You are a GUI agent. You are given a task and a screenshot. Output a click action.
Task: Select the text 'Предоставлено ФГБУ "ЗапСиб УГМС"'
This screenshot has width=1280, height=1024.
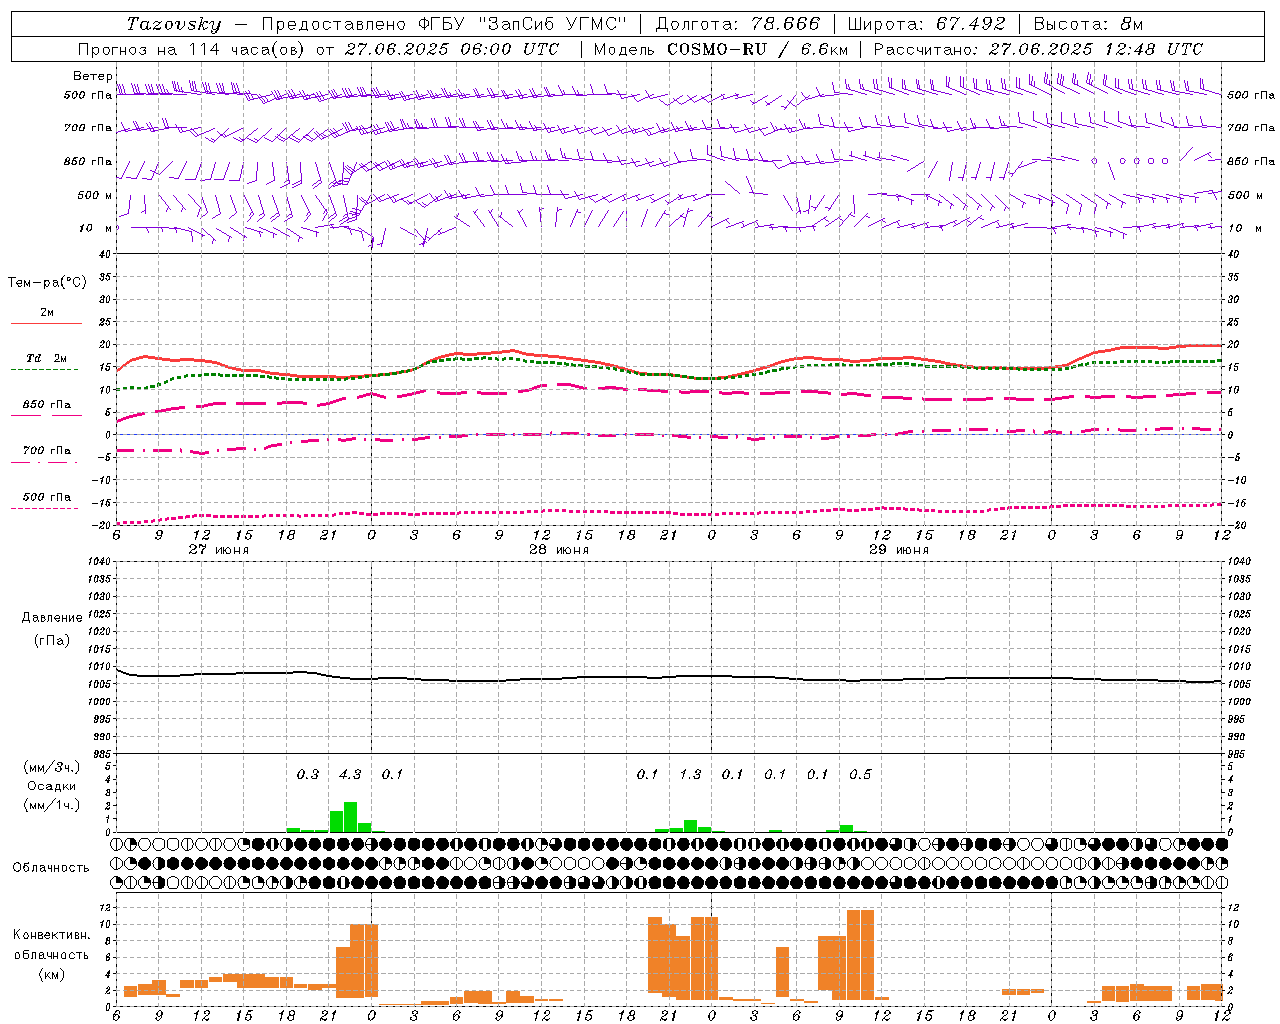pyautogui.click(x=443, y=24)
